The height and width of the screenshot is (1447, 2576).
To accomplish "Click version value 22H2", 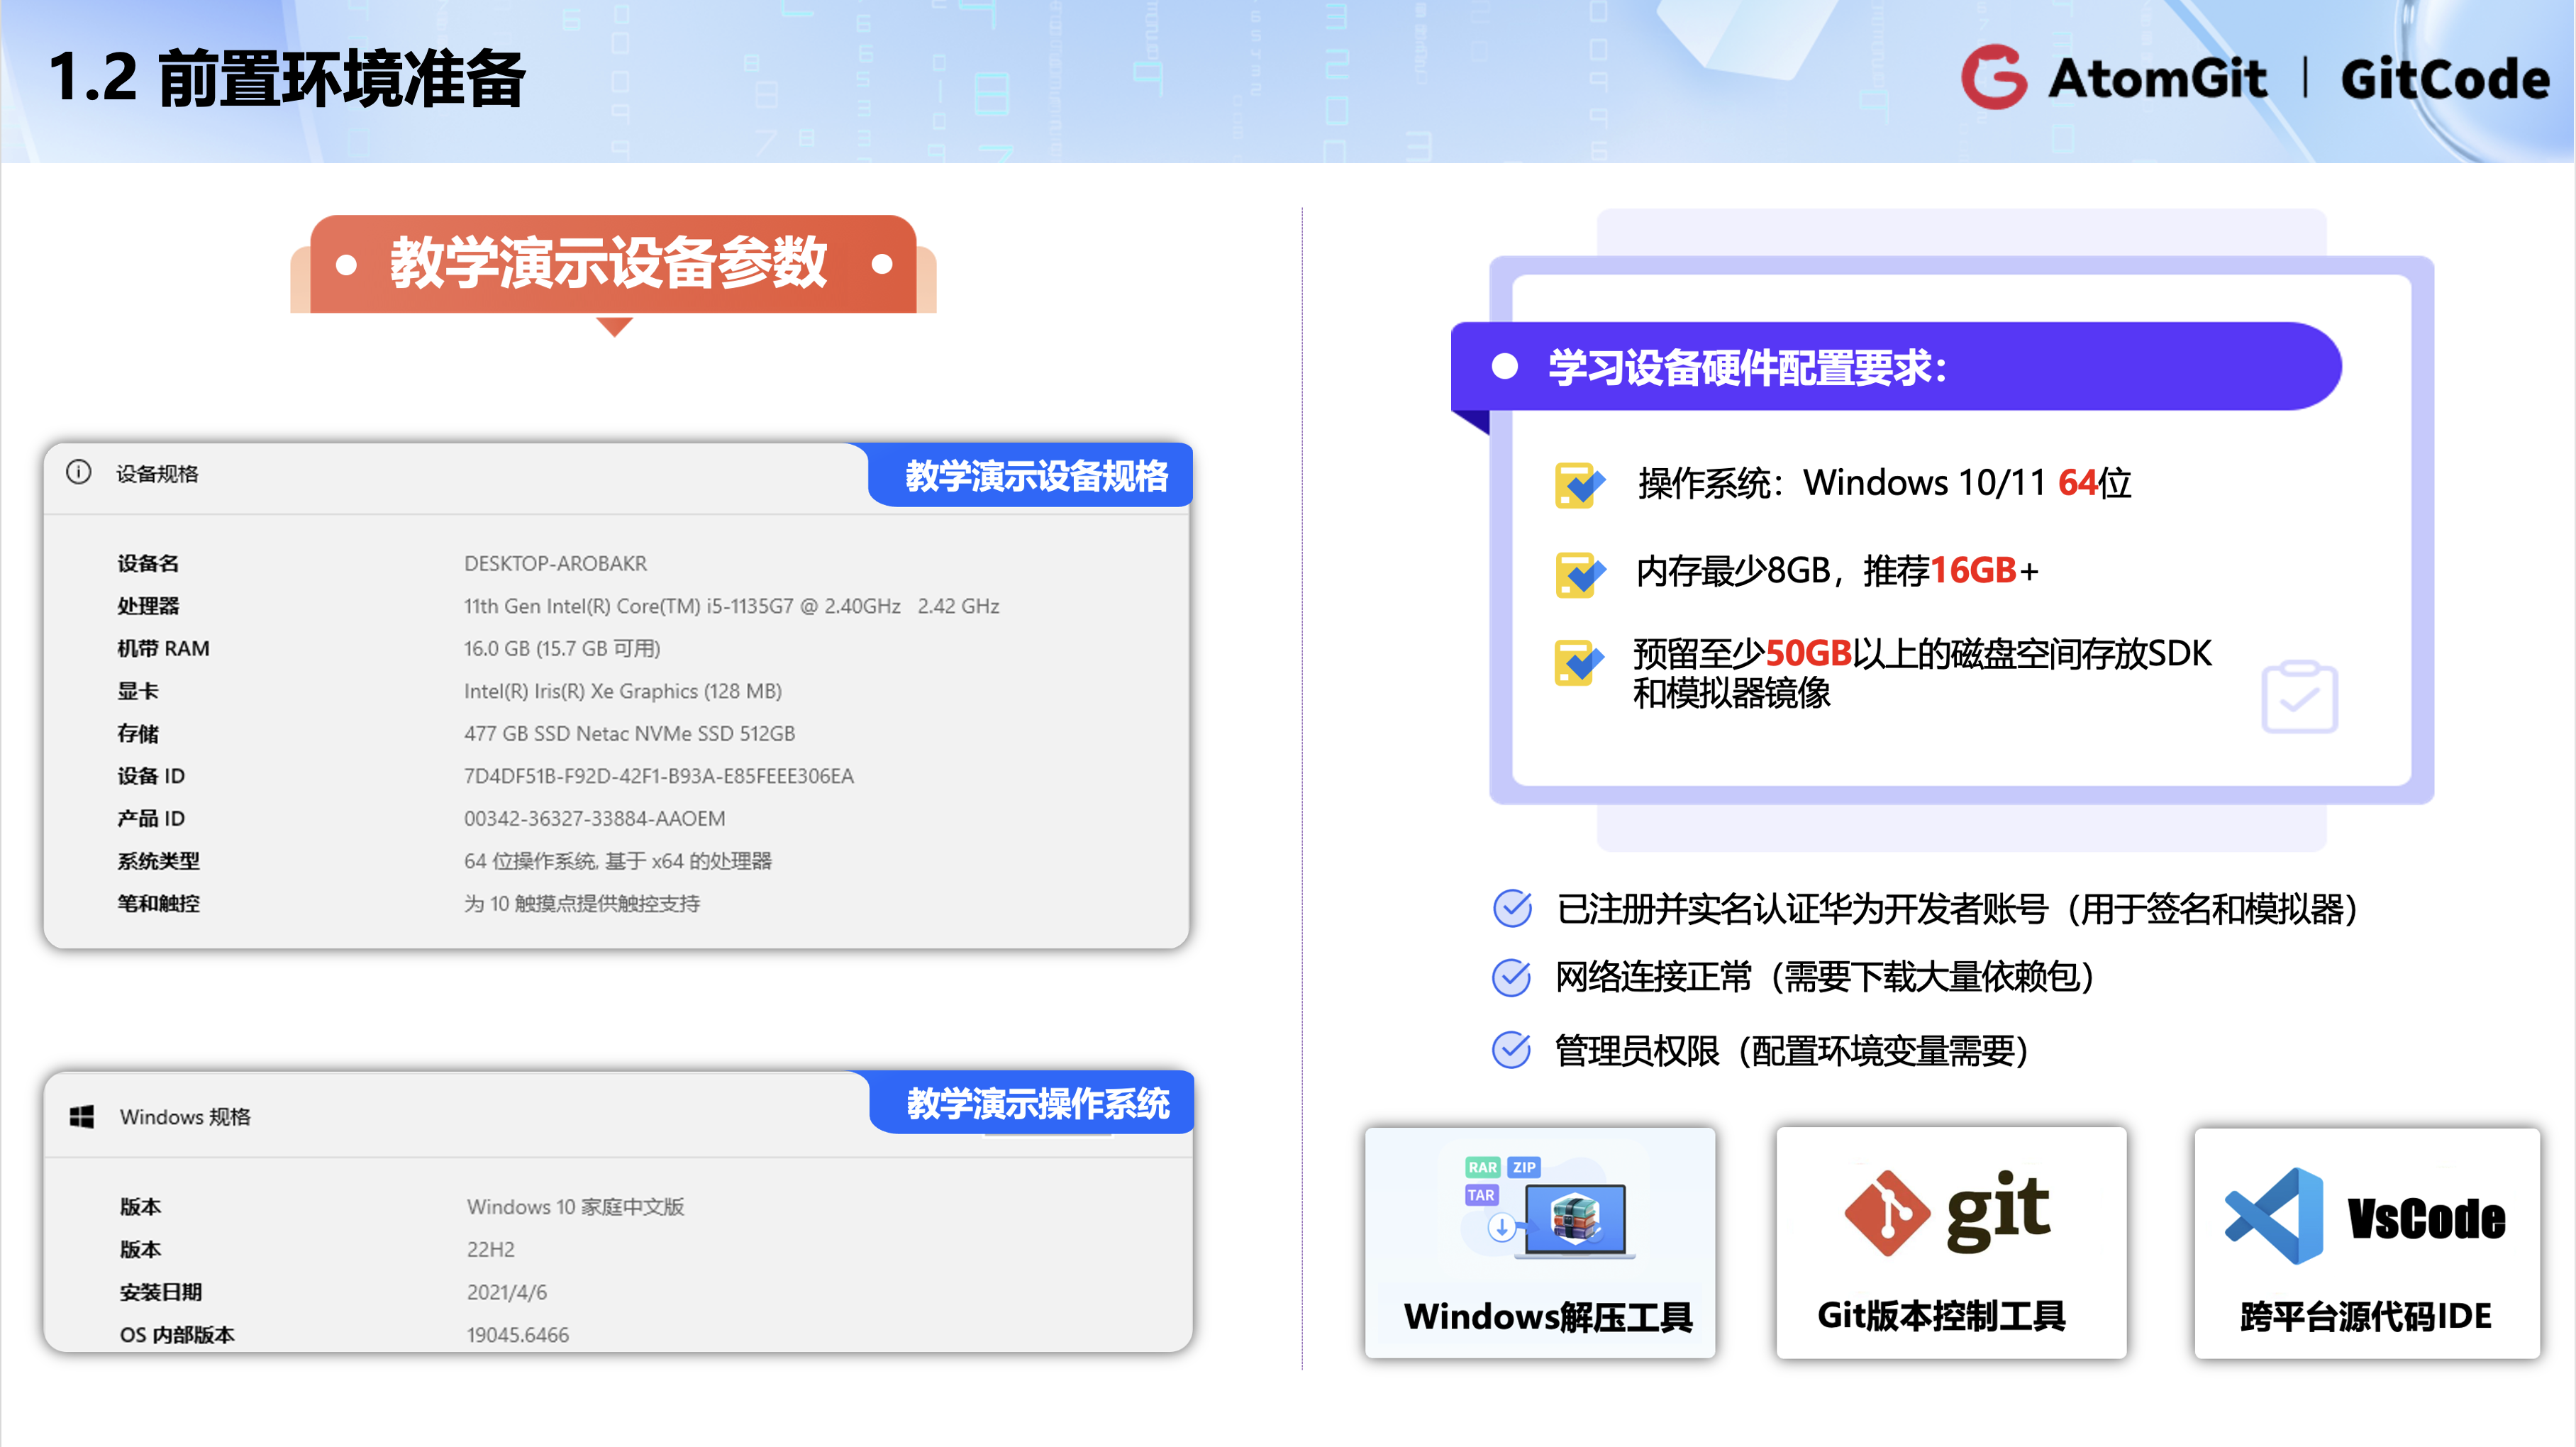I will [x=490, y=1249].
